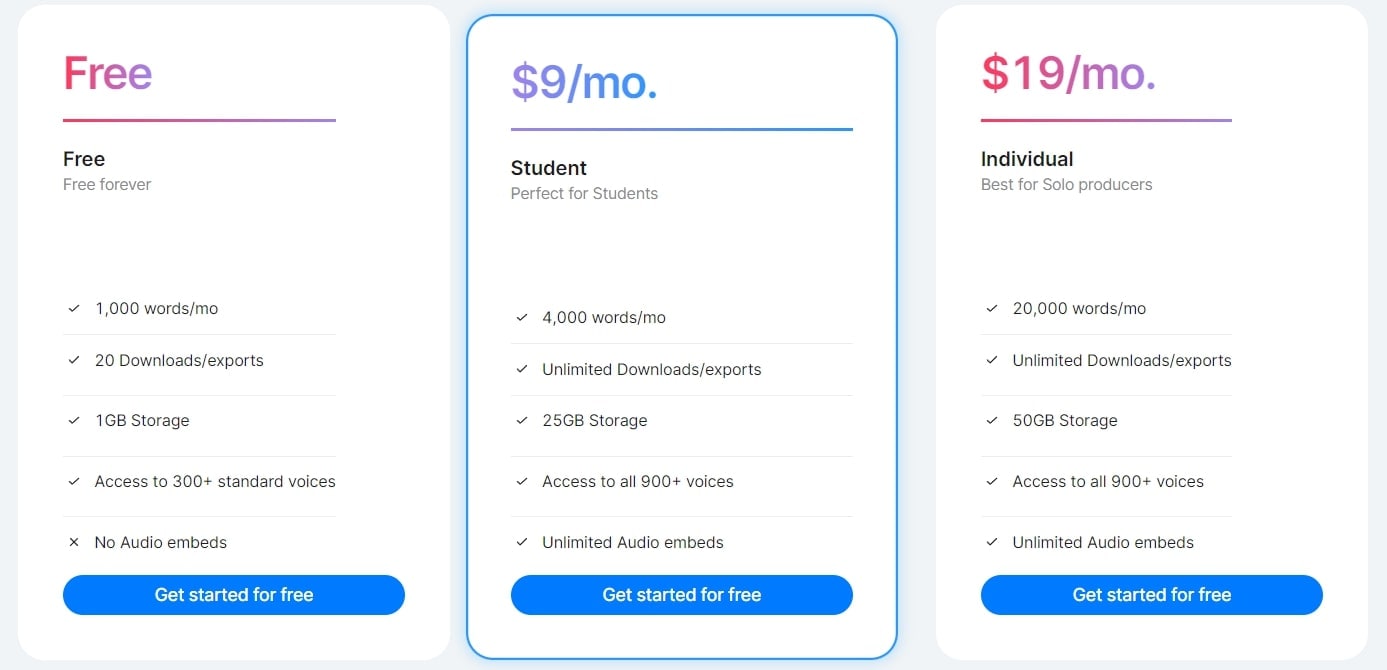Click checkmark icon beside 1,000 words/mo

(x=74, y=309)
